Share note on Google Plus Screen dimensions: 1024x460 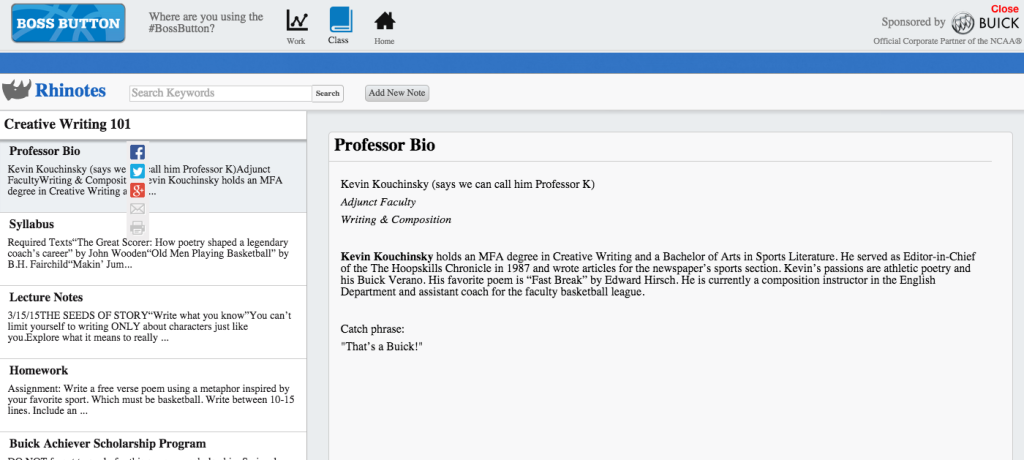(x=138, y=190)
